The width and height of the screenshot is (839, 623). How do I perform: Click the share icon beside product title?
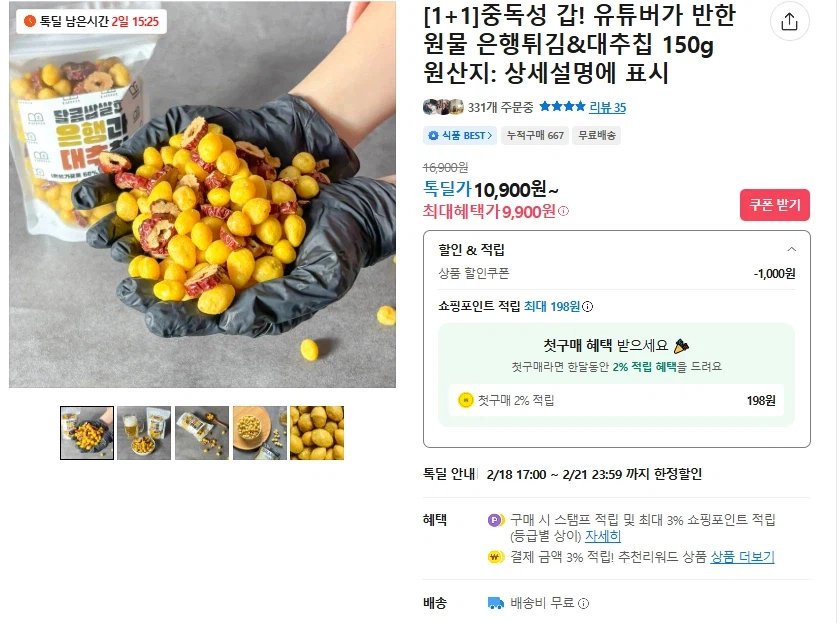click(789, 21)
